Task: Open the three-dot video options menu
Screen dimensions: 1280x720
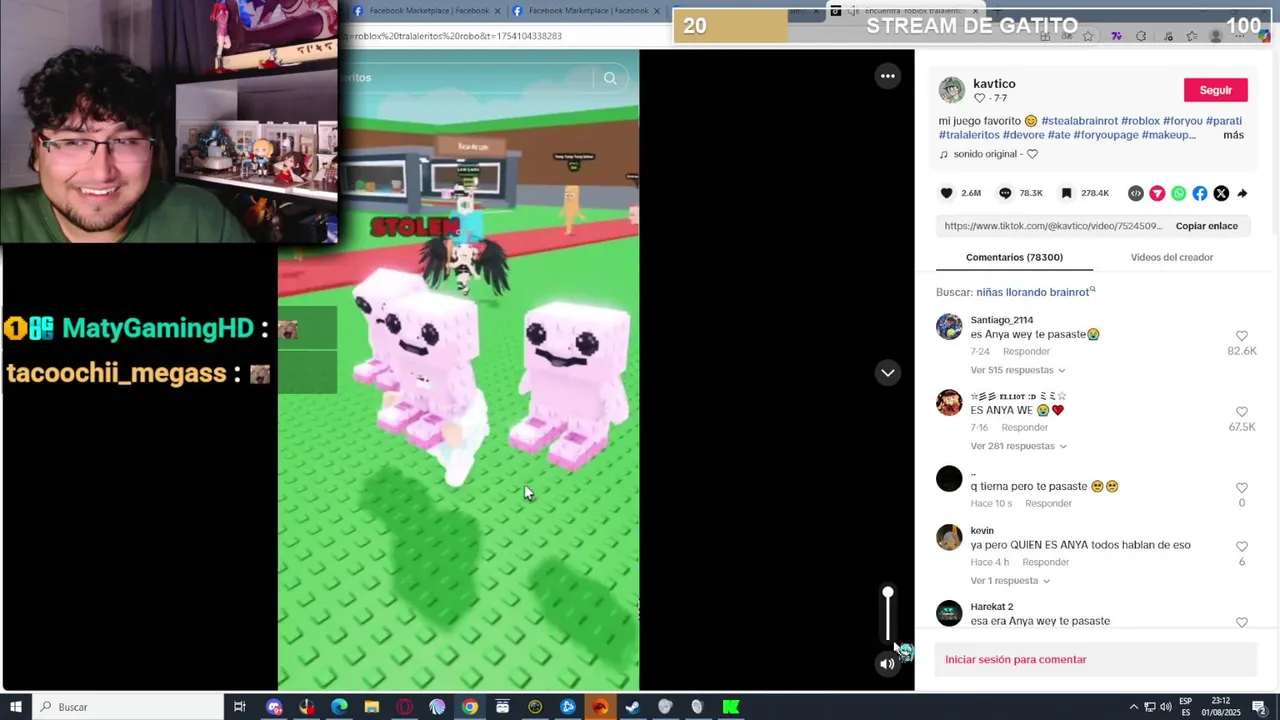Action: (887, 76)
